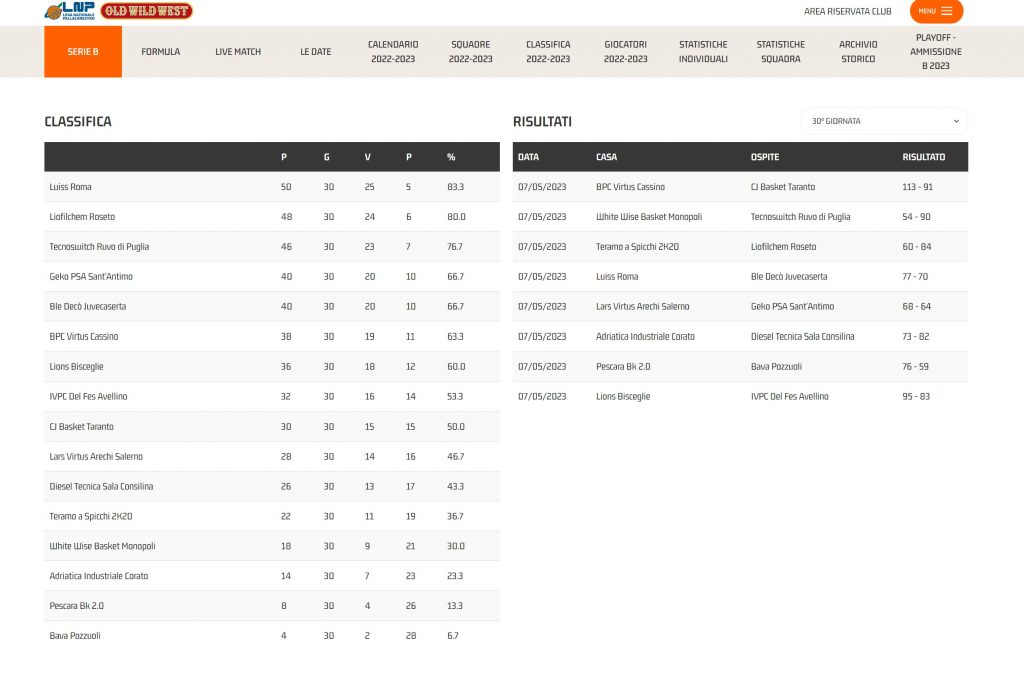Click the 77 - 70 result
The width and height of the screenshot is (1024, 678).
pyautogui.click(x=915, y=277)
